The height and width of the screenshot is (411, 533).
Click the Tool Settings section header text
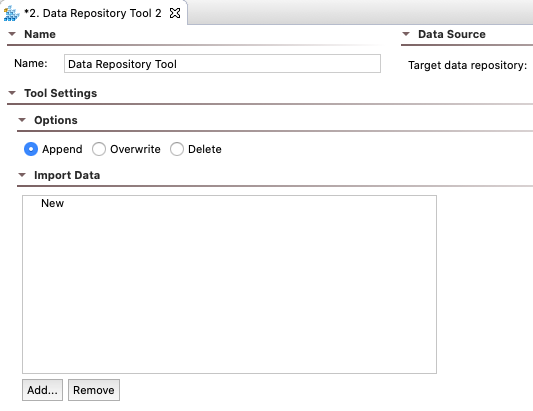coord(61,93)
